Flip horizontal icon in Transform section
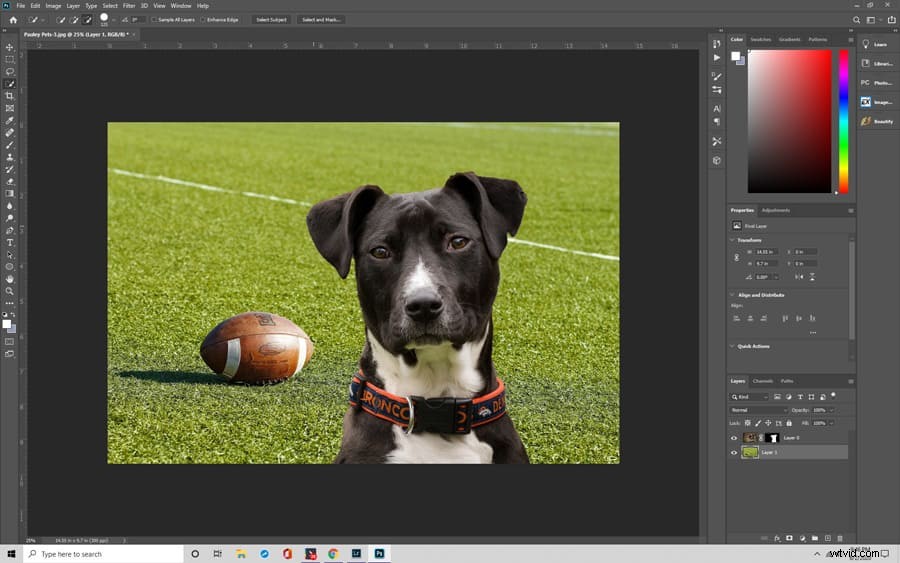 coord(799,277)
